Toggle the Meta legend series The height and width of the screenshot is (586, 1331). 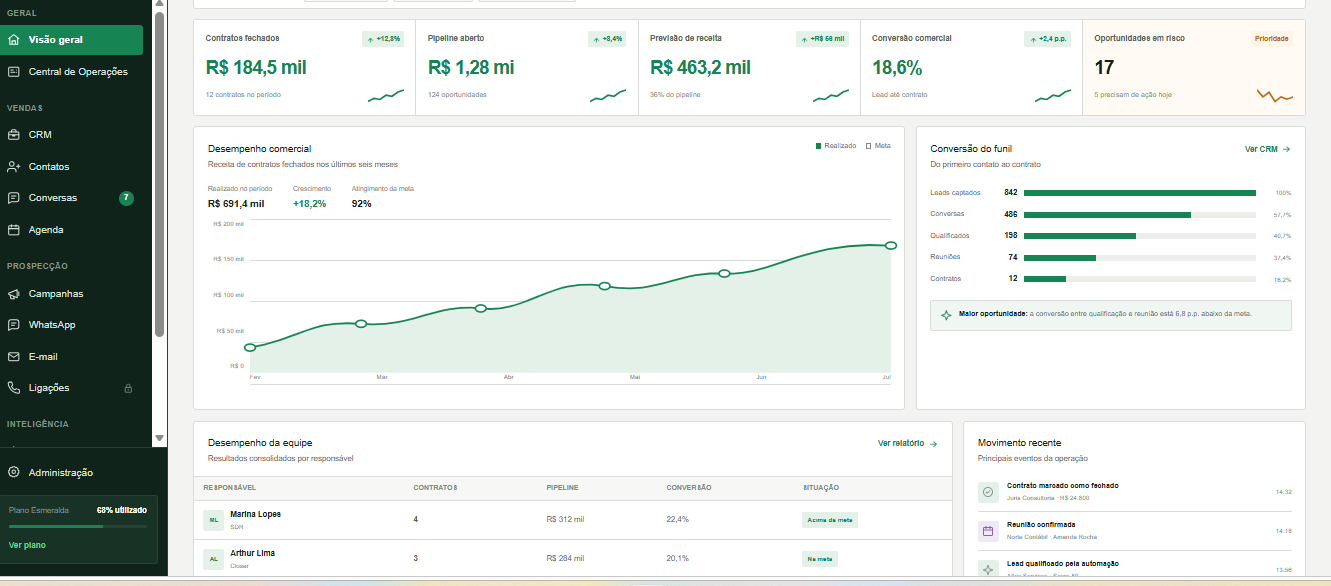click(x=878, y=146)
